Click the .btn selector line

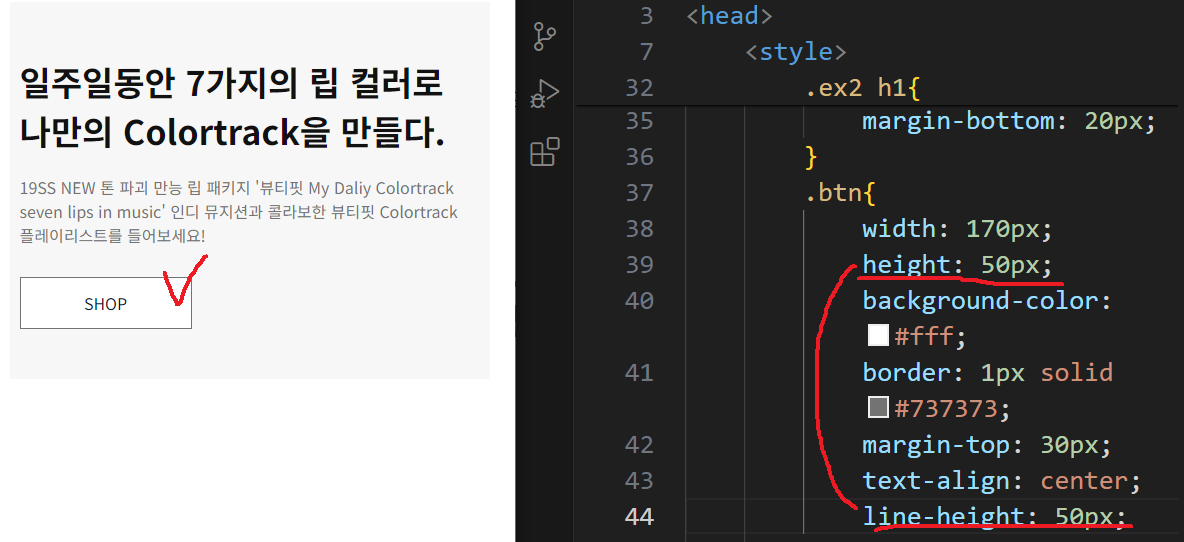[840, 193]
